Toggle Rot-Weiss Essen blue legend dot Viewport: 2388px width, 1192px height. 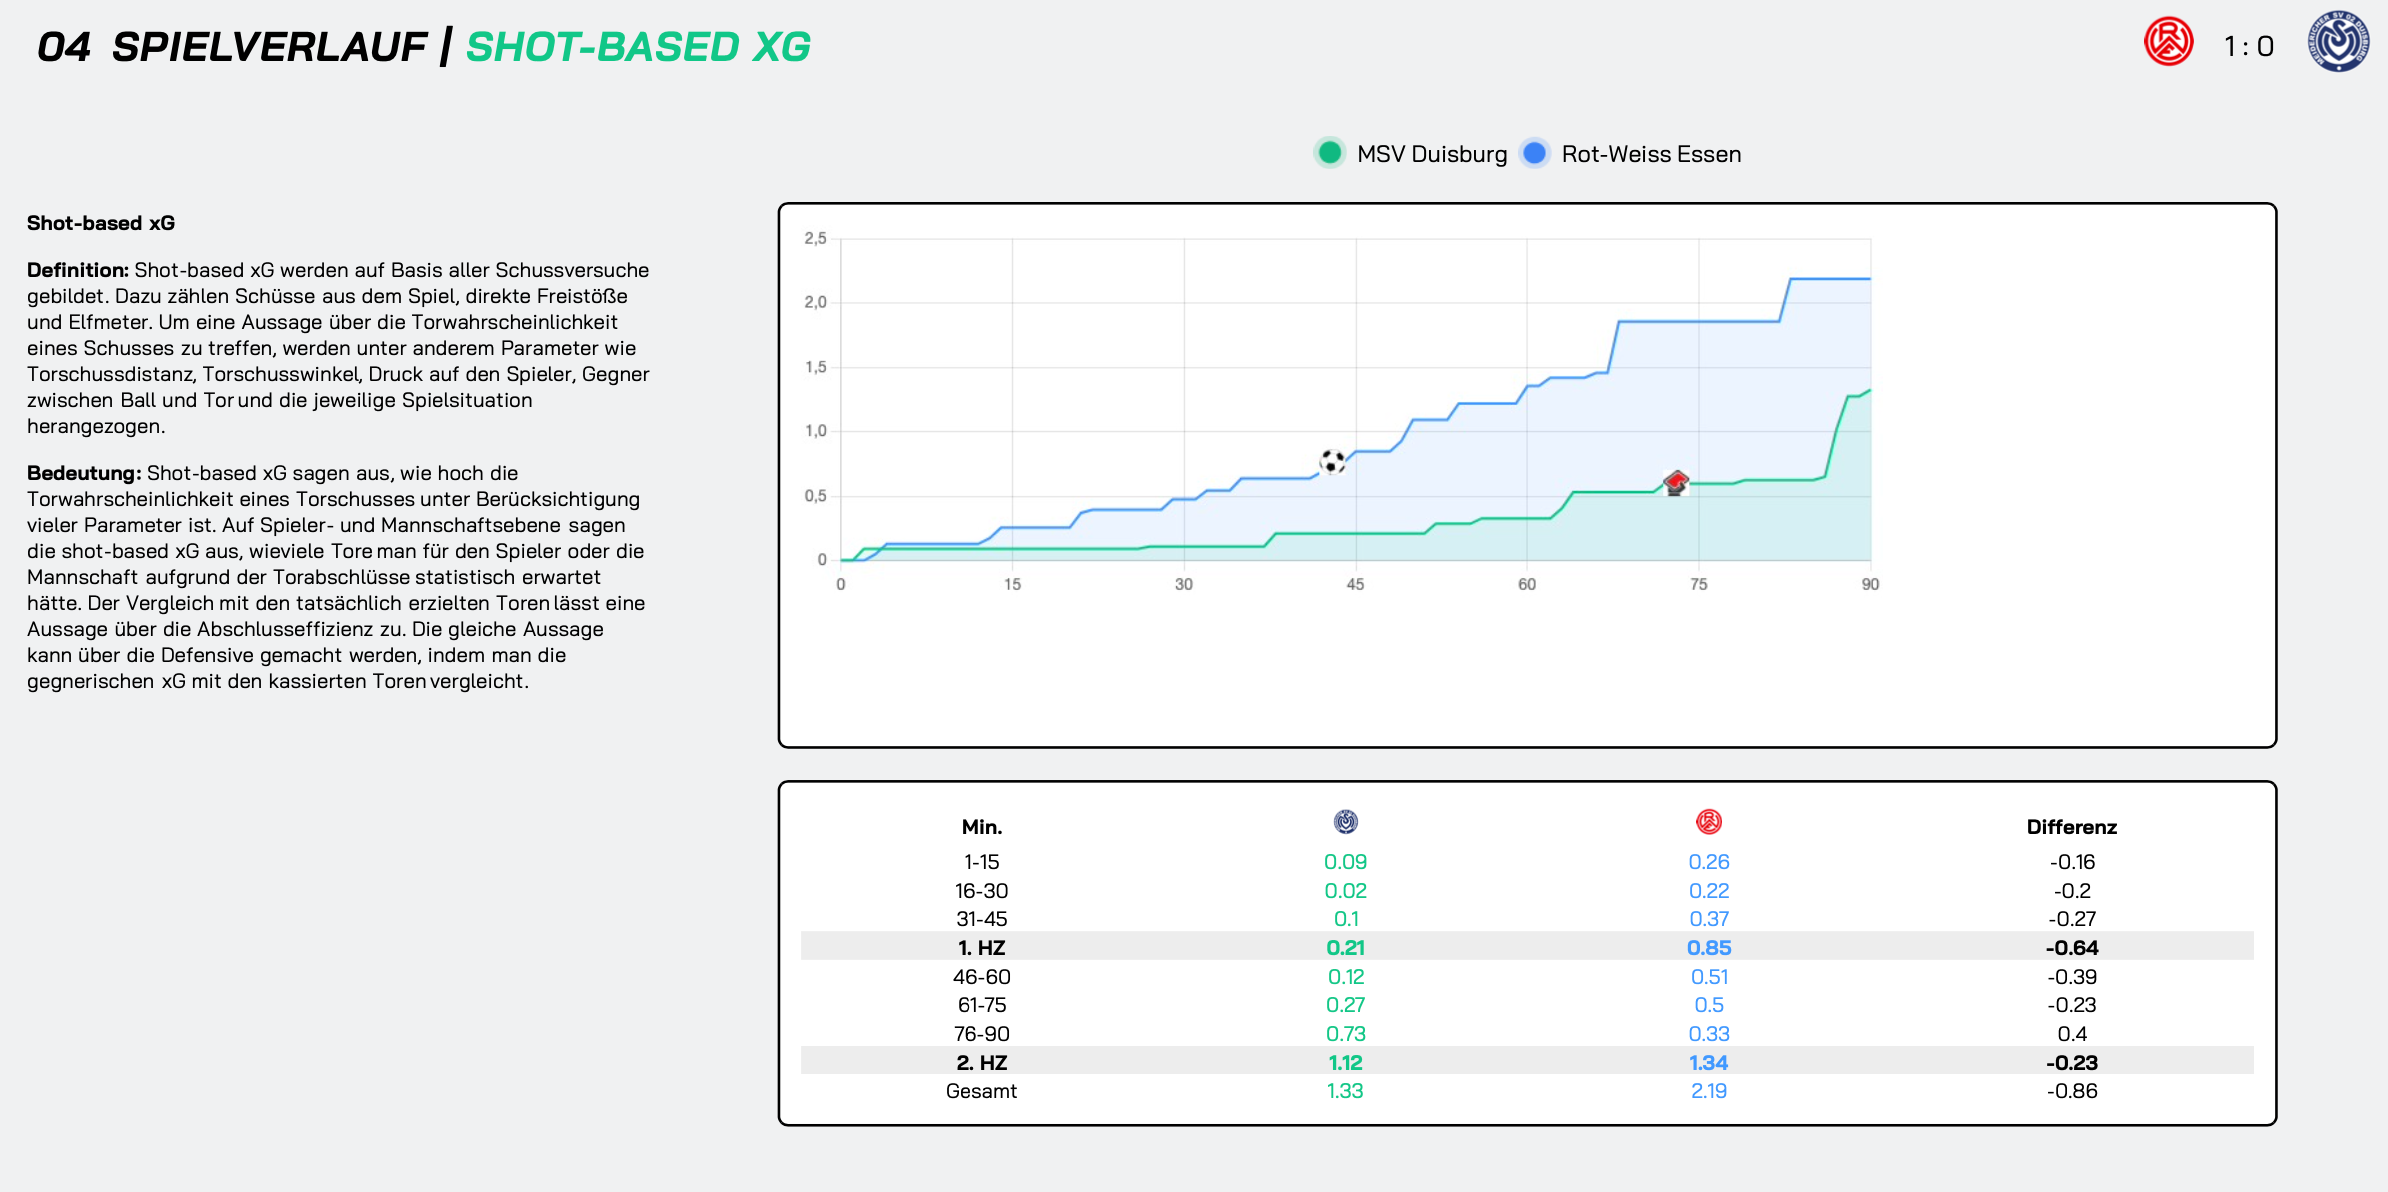(1534, 153)
